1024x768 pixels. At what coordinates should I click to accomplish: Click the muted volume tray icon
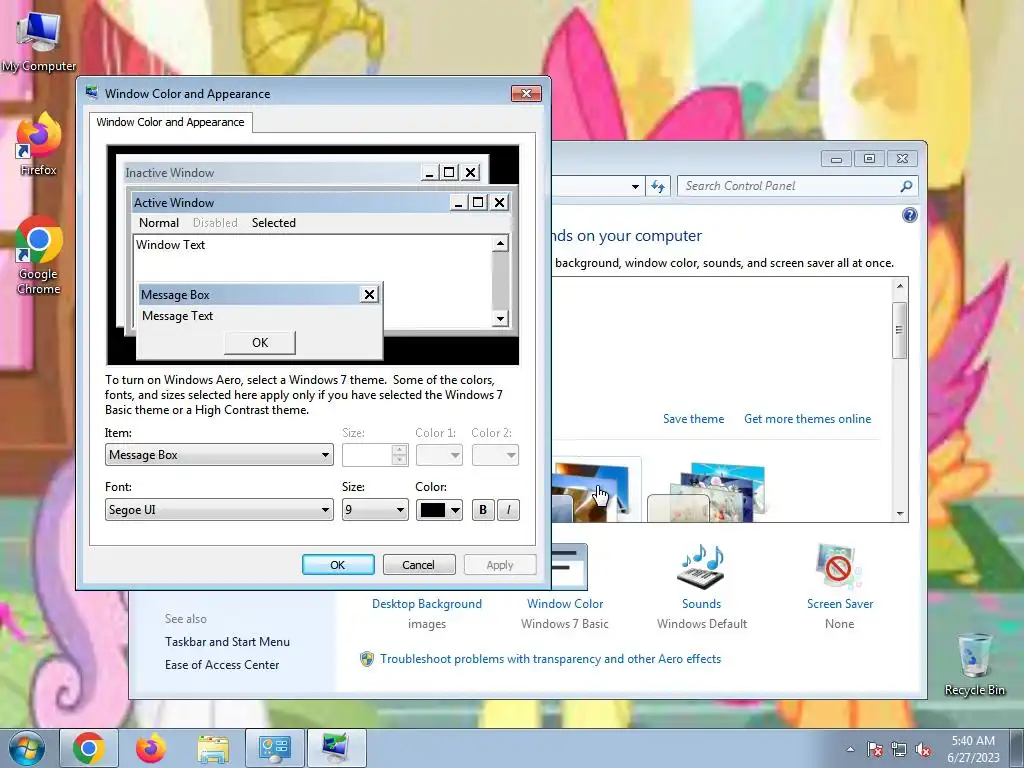point(923,749)
